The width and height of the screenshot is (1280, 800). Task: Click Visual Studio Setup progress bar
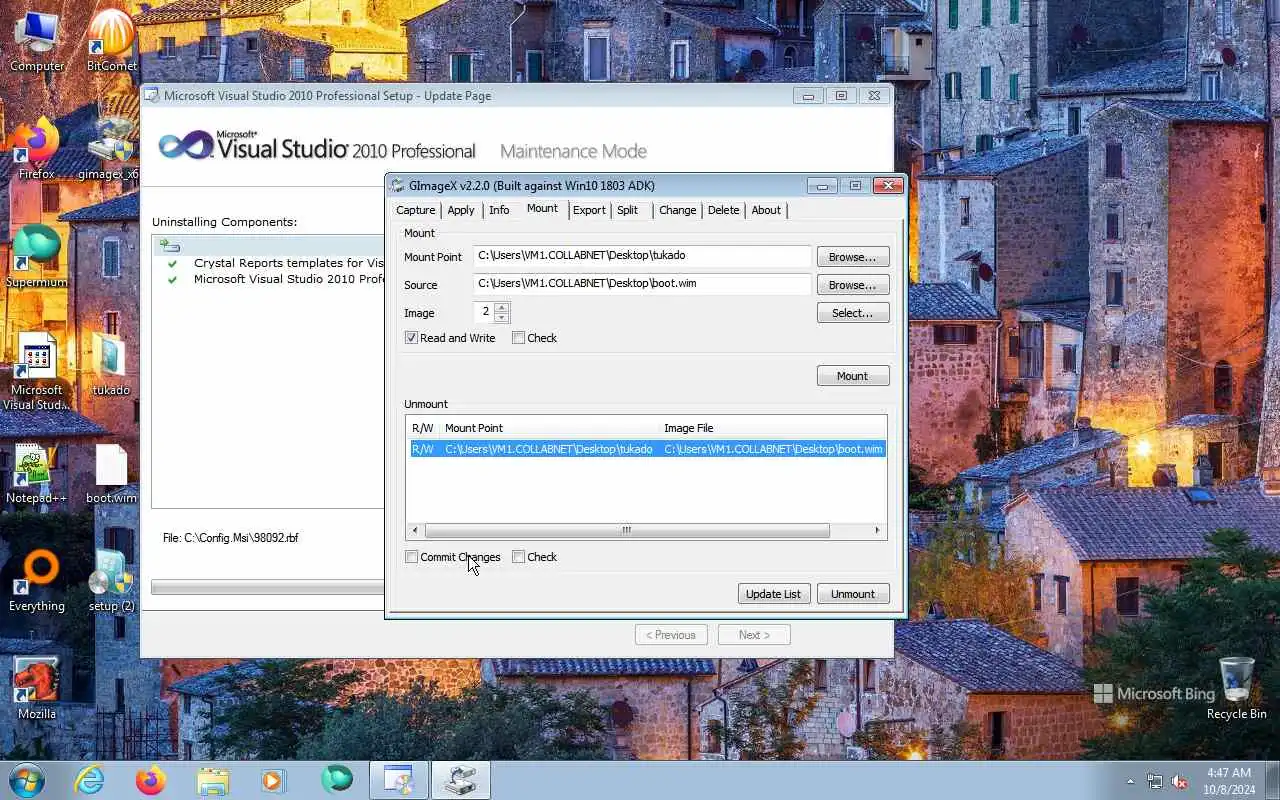[x=267, y=587]
